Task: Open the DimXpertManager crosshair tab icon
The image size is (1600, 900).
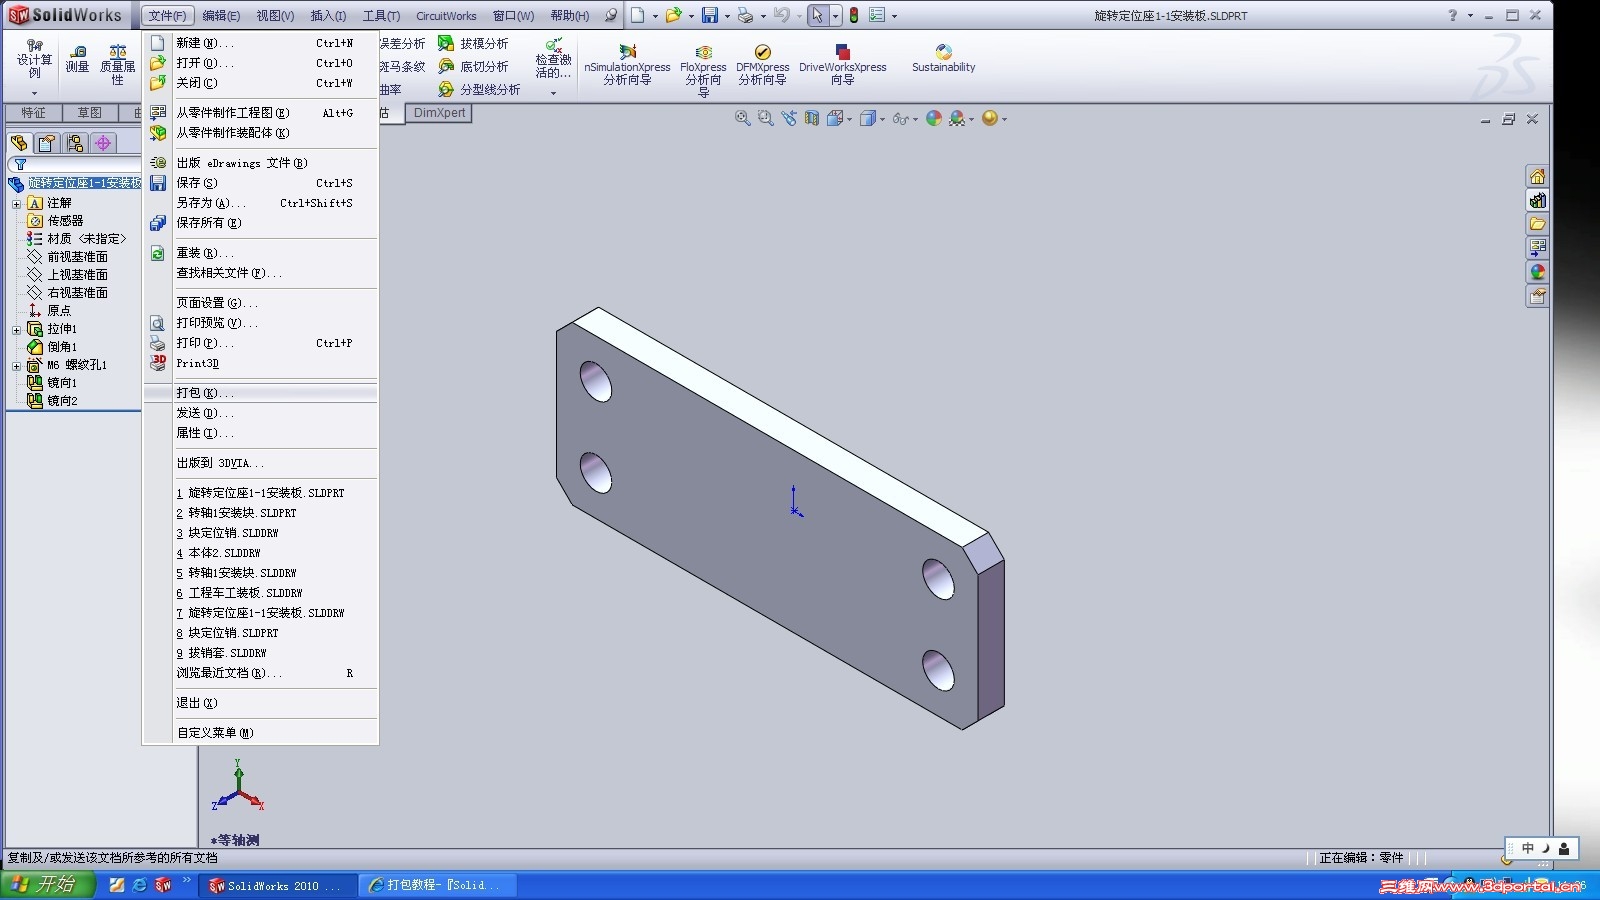Action: pos(102,143)
